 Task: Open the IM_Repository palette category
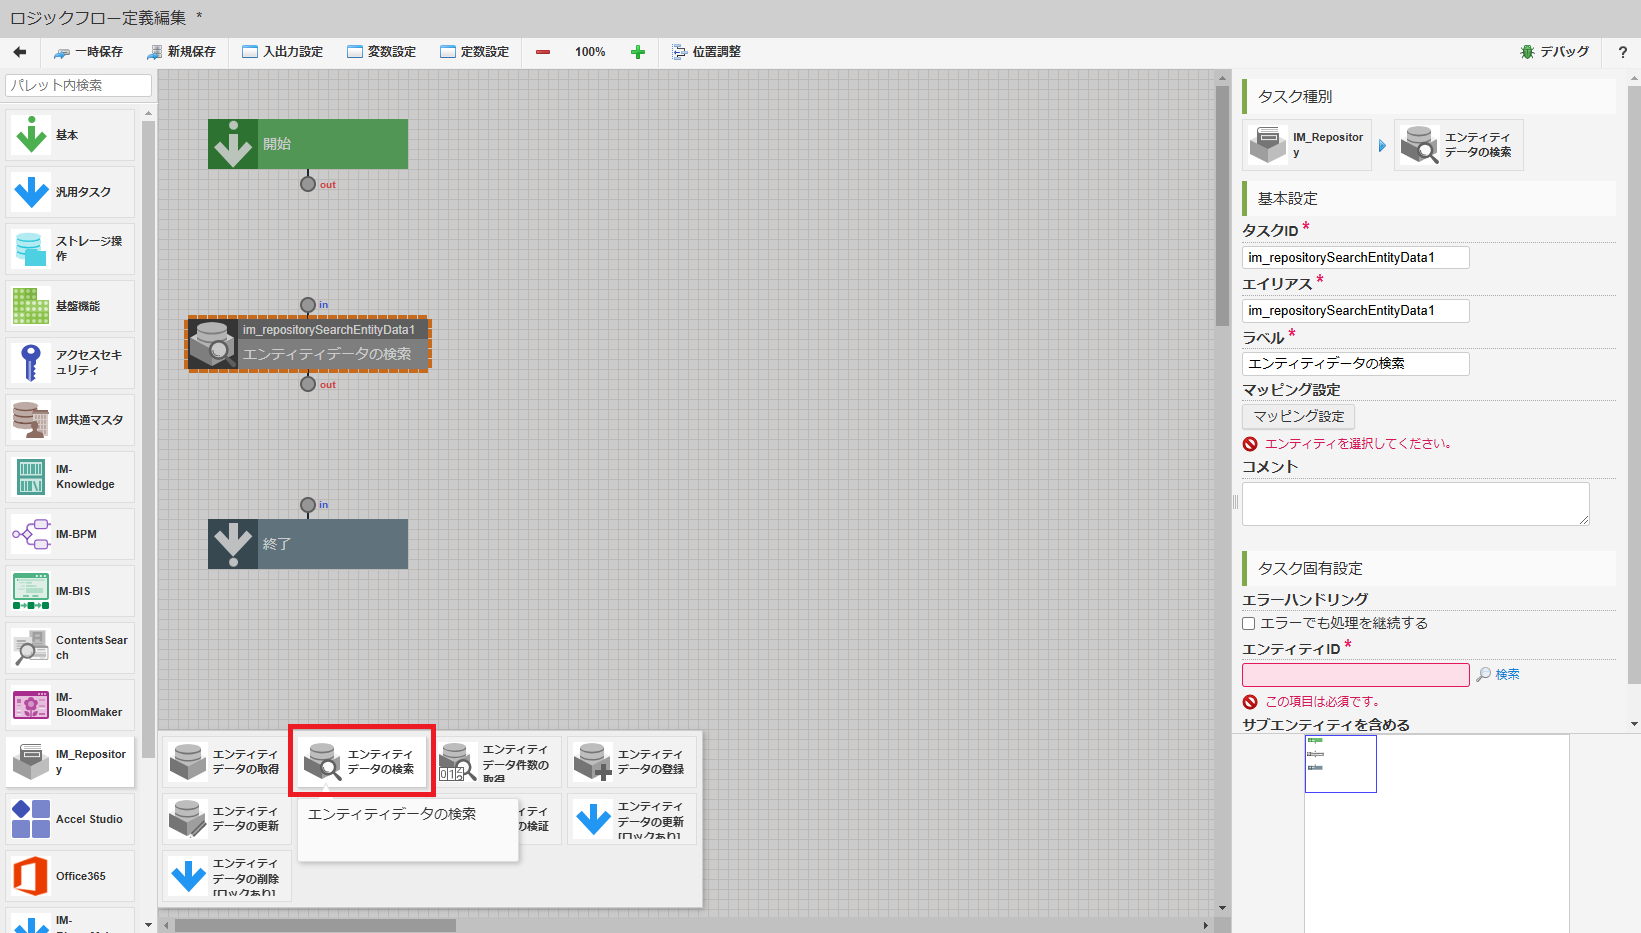click(x=69, y=761)
